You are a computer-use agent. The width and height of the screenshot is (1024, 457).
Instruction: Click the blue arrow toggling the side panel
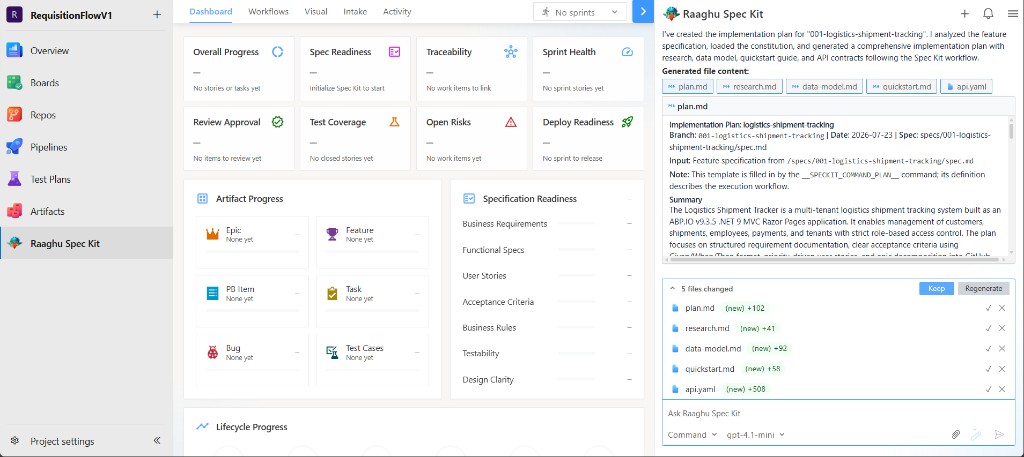643,12
